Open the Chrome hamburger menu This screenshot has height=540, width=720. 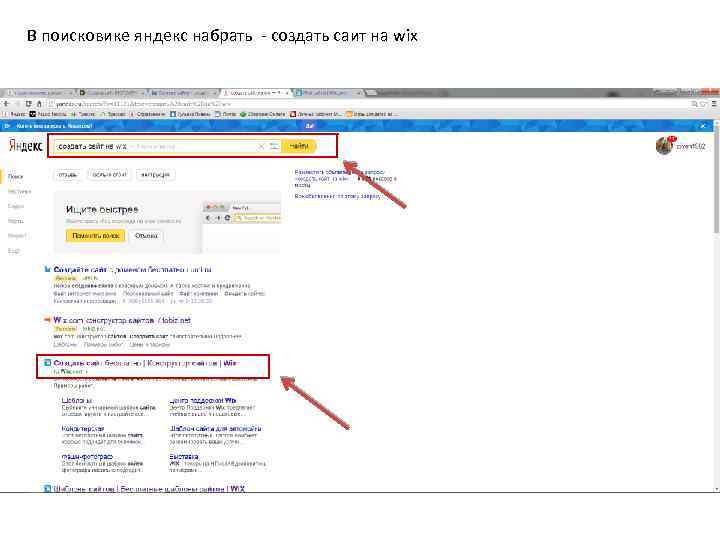point(714,104)
